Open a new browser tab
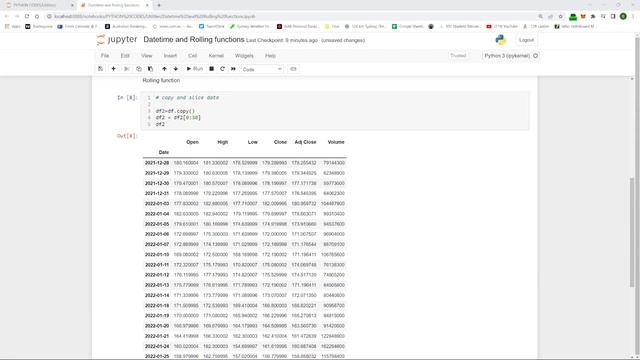Viewport: 640px width, 360px height. pos(159,5)
